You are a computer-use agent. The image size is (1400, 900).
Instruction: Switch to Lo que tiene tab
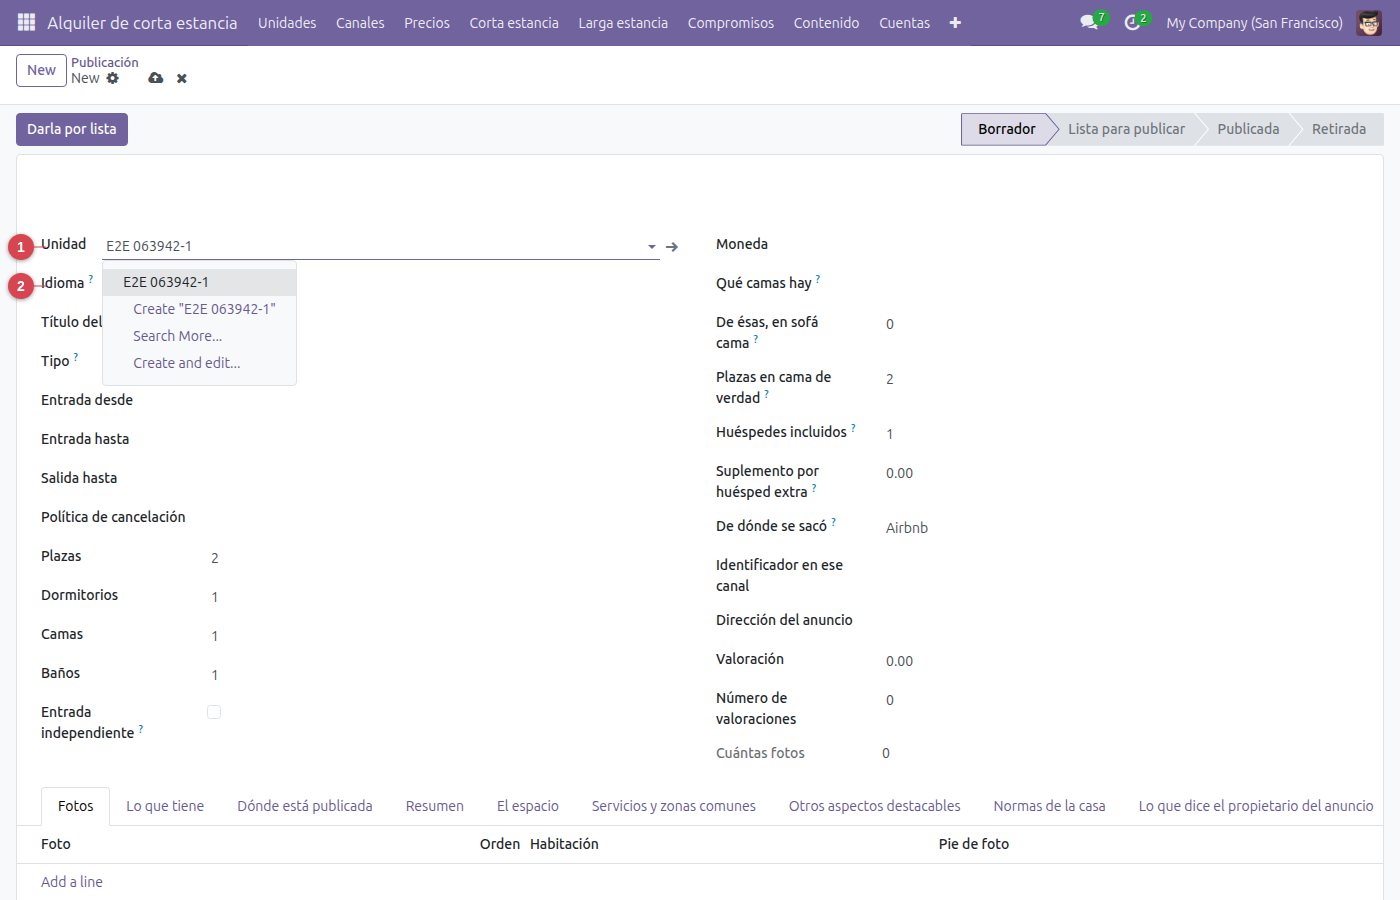click(165, 806)
